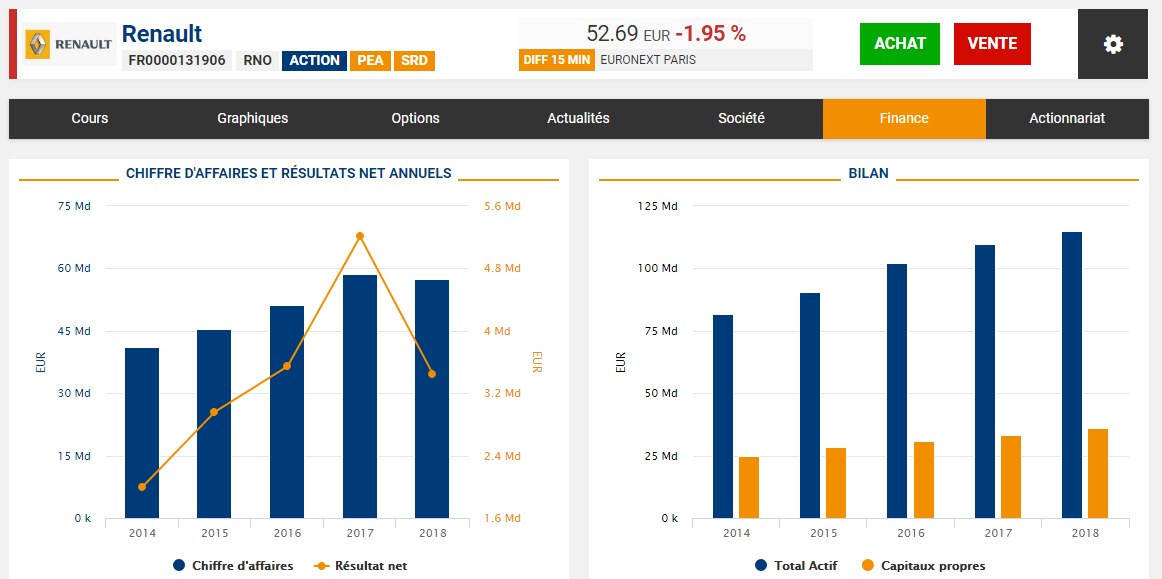The height and width of the screenshot is (579, 1162).
Task: Toggle Capitaux propres legend series
Action: pyautogui.click(x=923, y=566)
